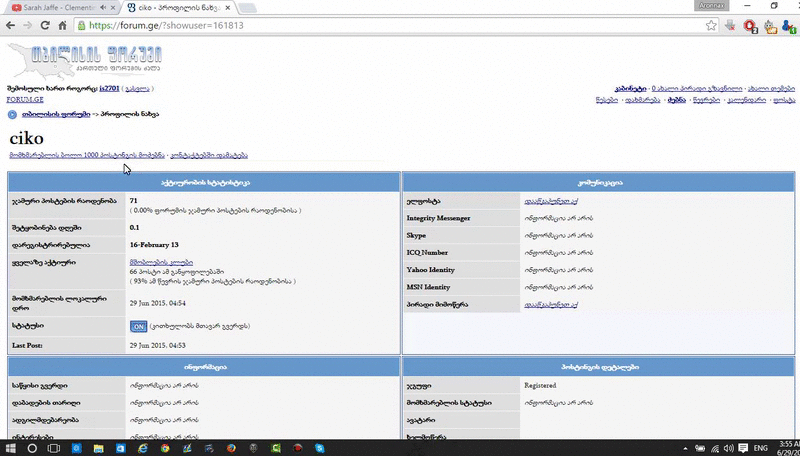Screen dimensions: 800x456
Task: Click the breadcrumb circle icon
Action: 12,114
